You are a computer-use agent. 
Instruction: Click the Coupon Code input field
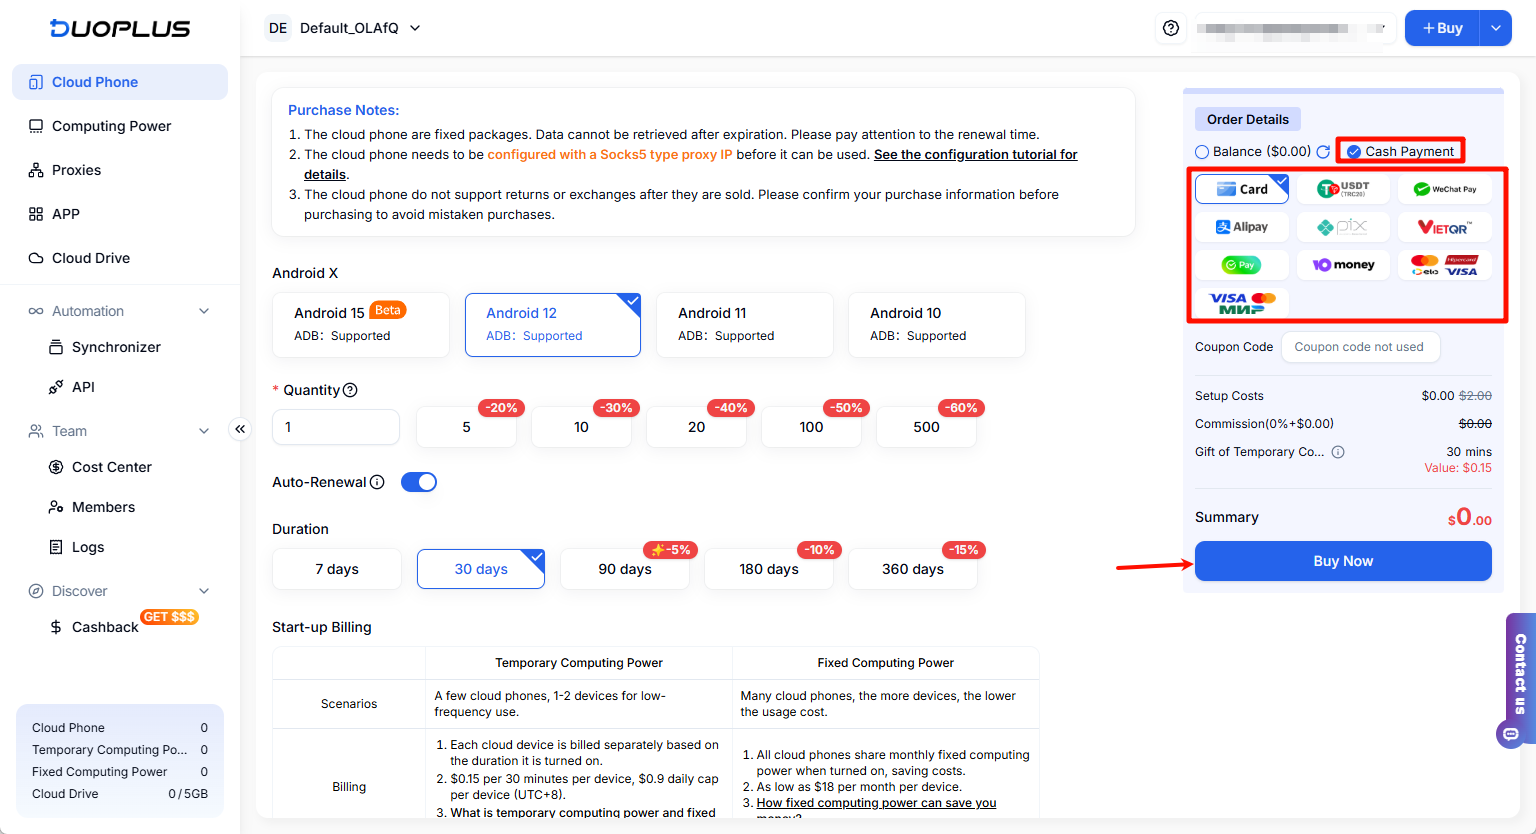click(1360, 347)
